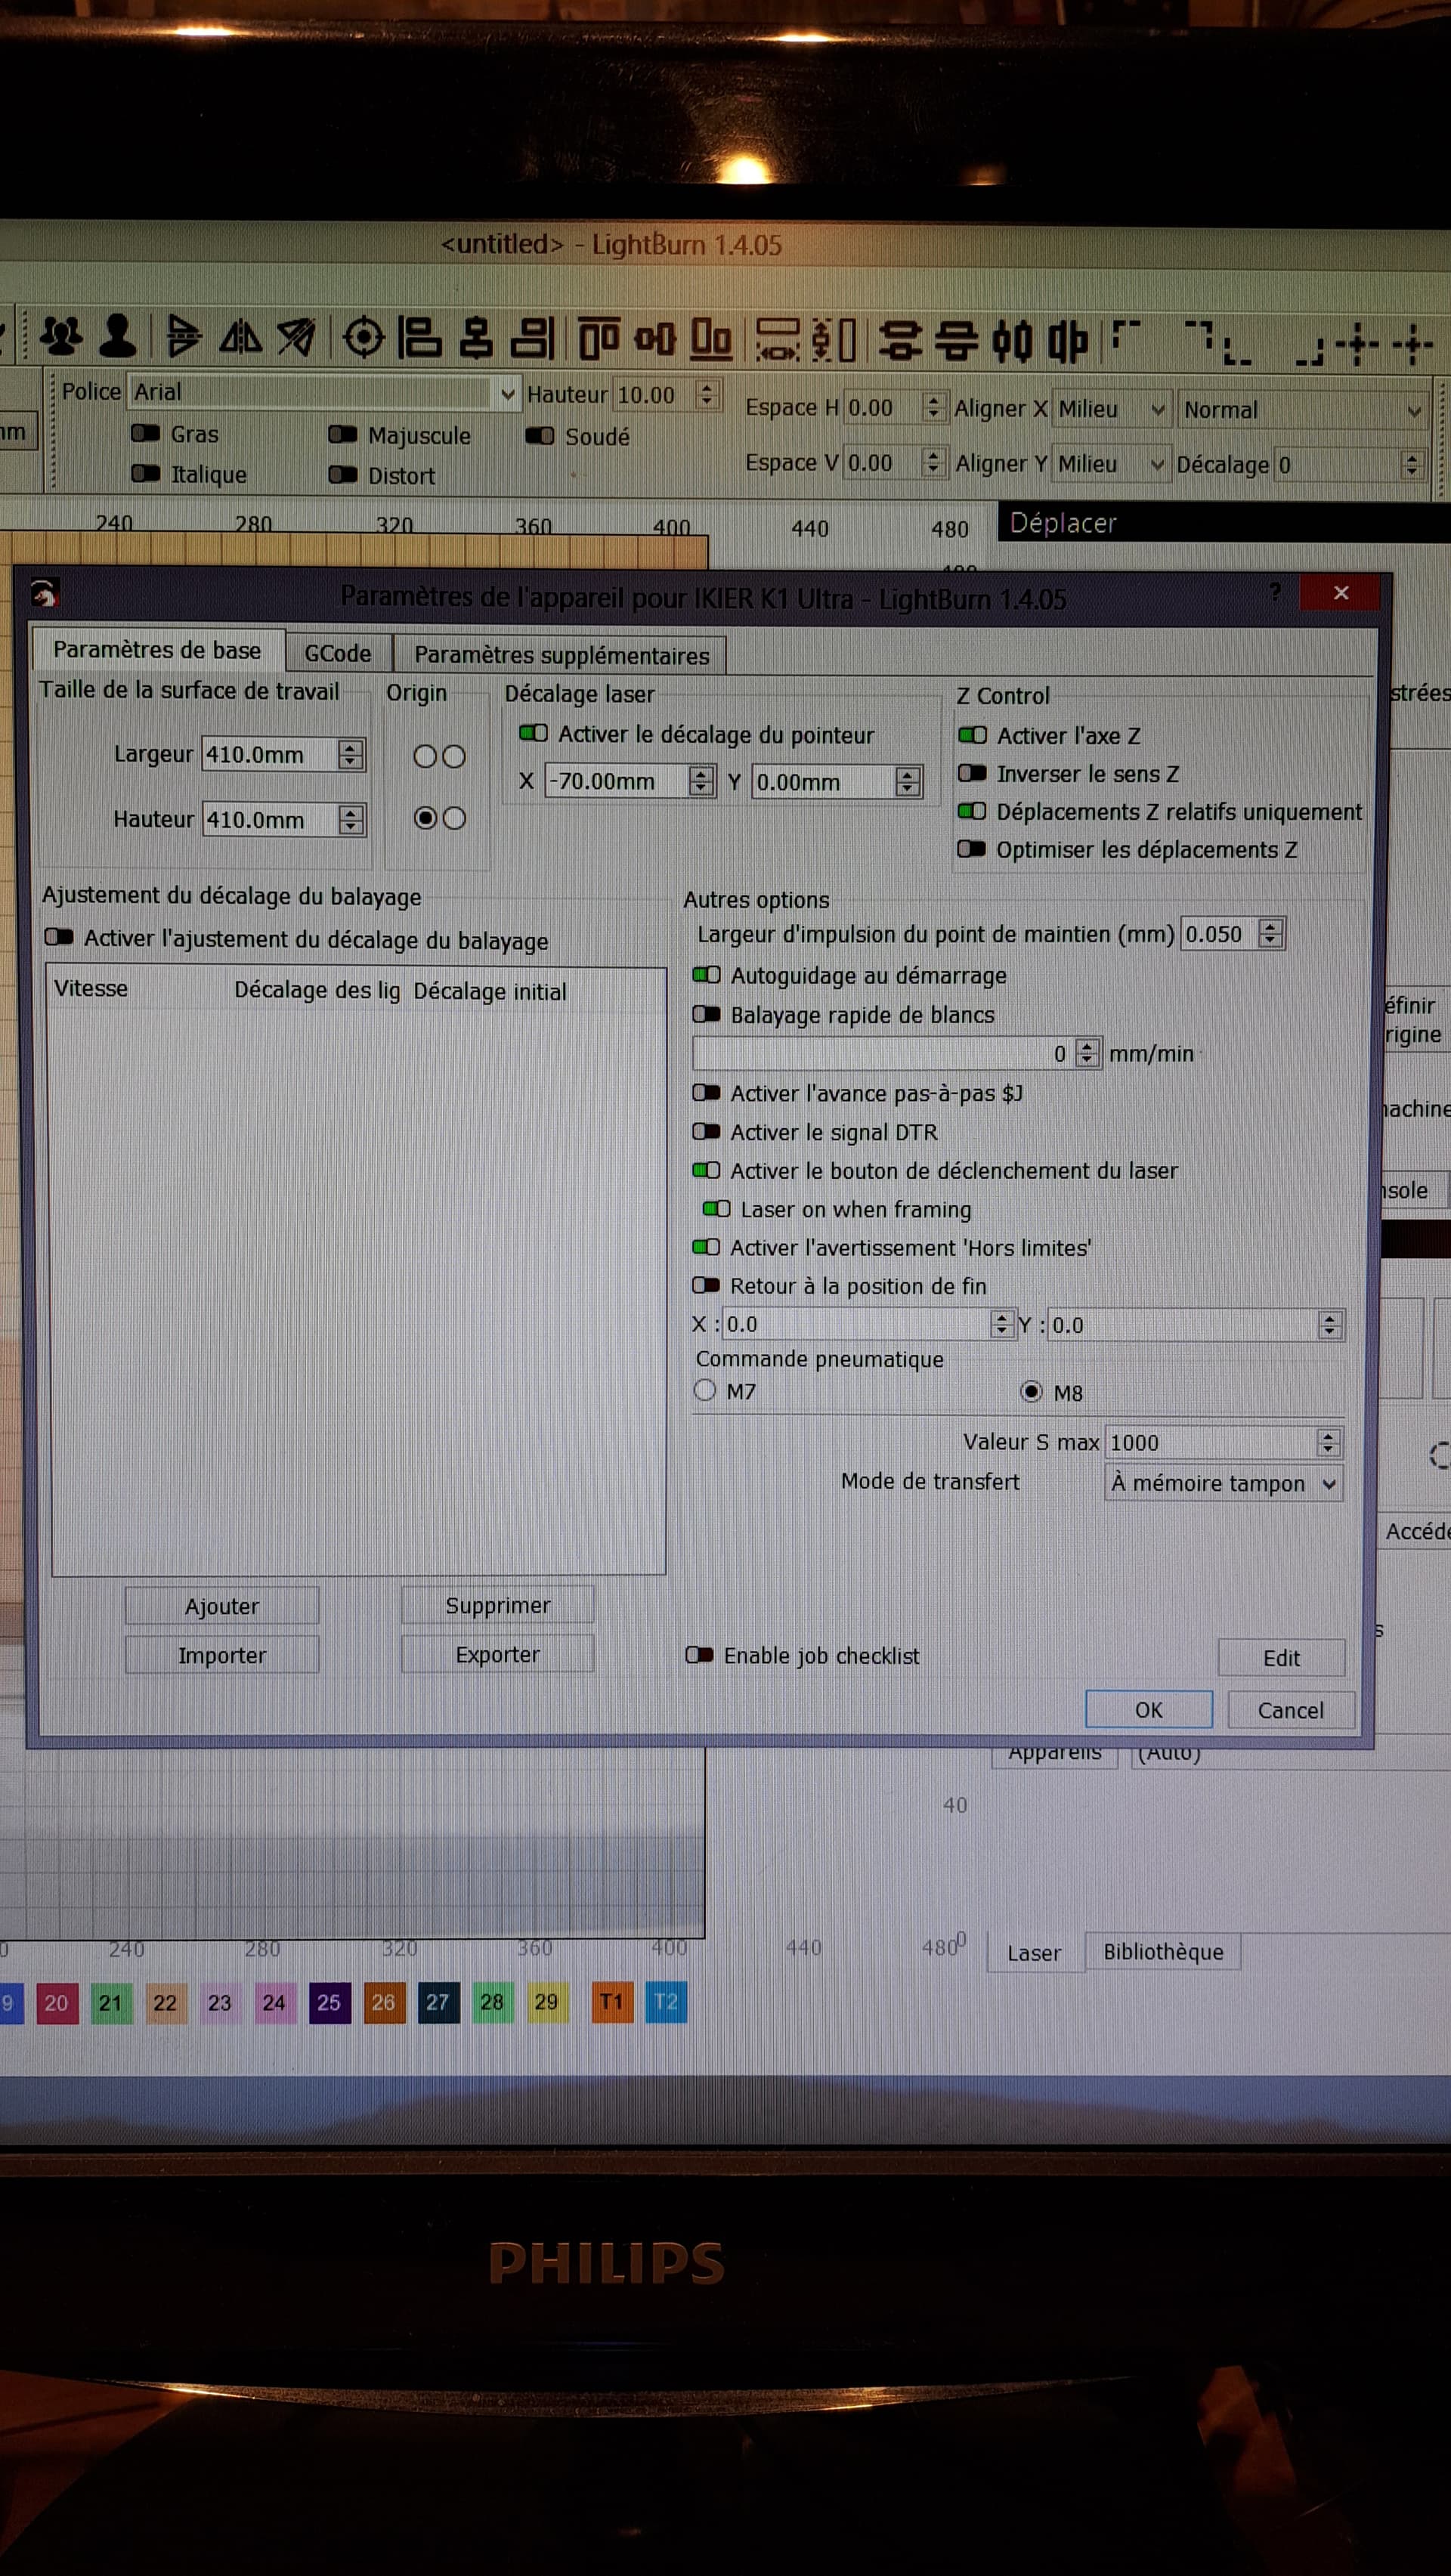1451x2576 pixels.
Task: Step the Largeur 410.0mm spinner
Action: click(350, 754)
